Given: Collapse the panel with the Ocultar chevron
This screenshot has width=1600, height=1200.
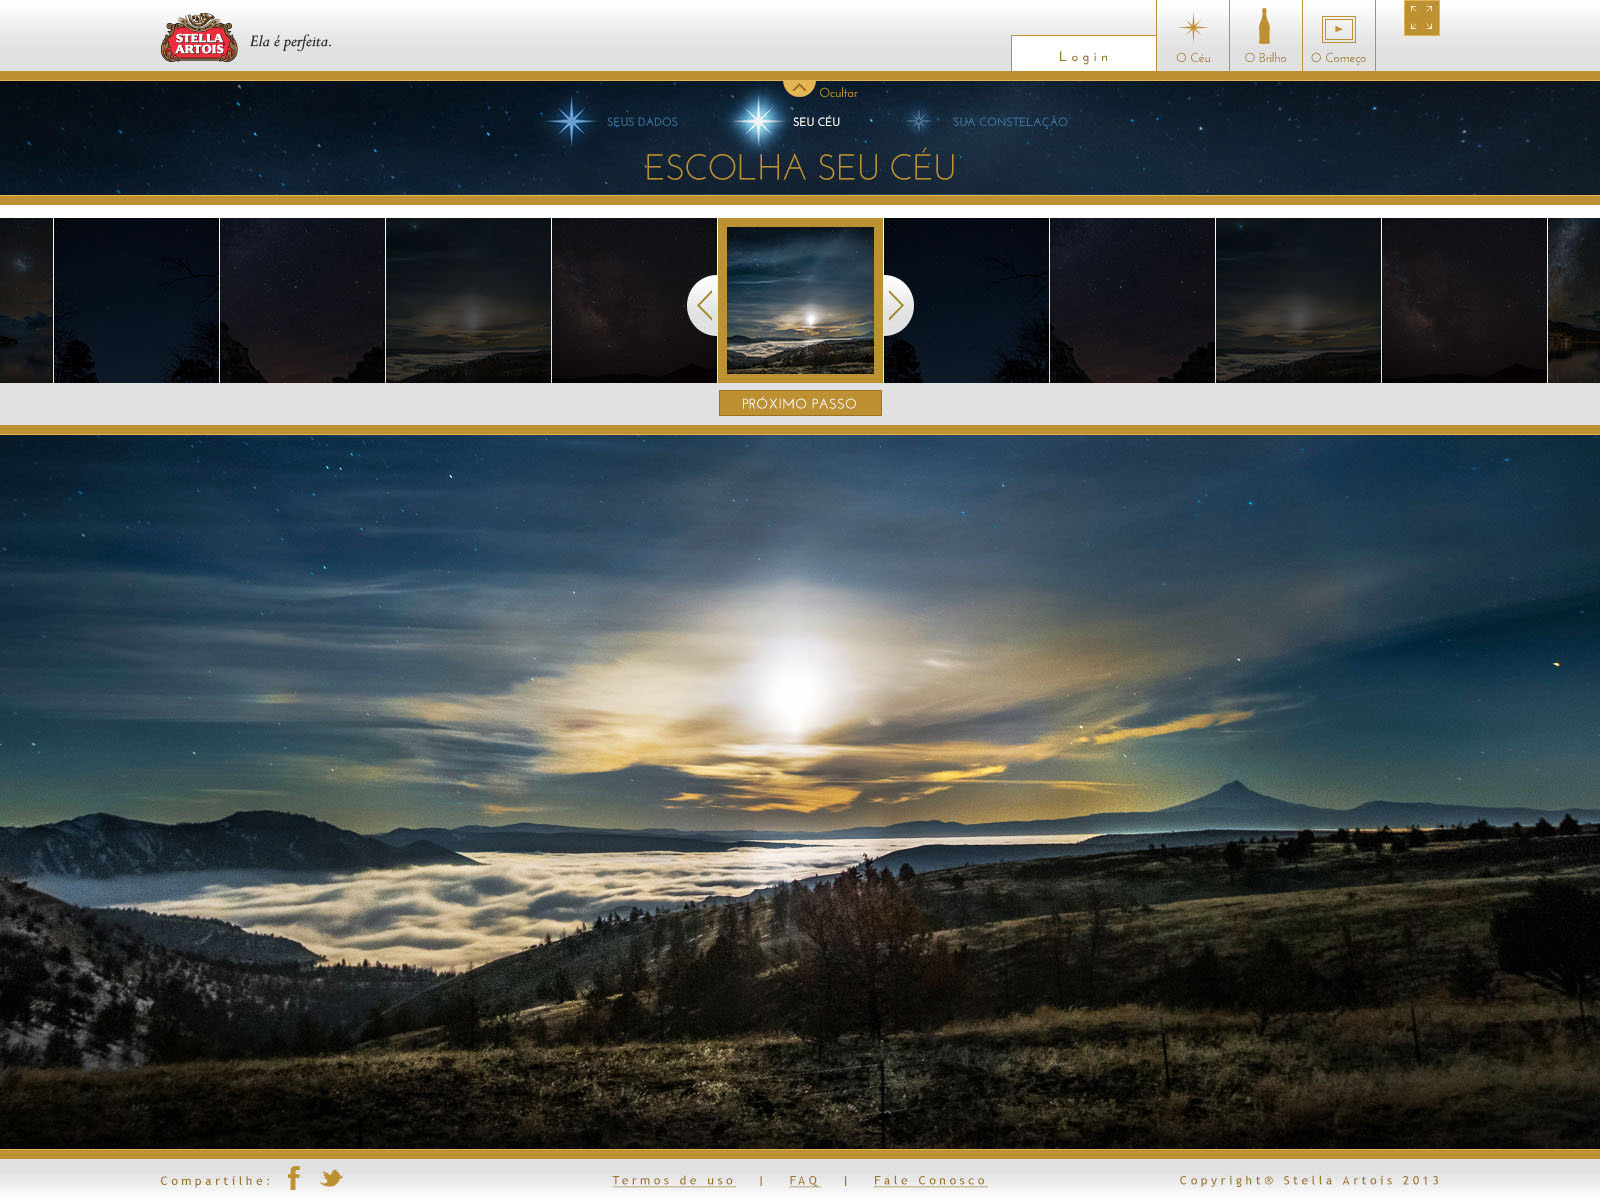Looking at the screenshot, I should [x=799, y=88].
